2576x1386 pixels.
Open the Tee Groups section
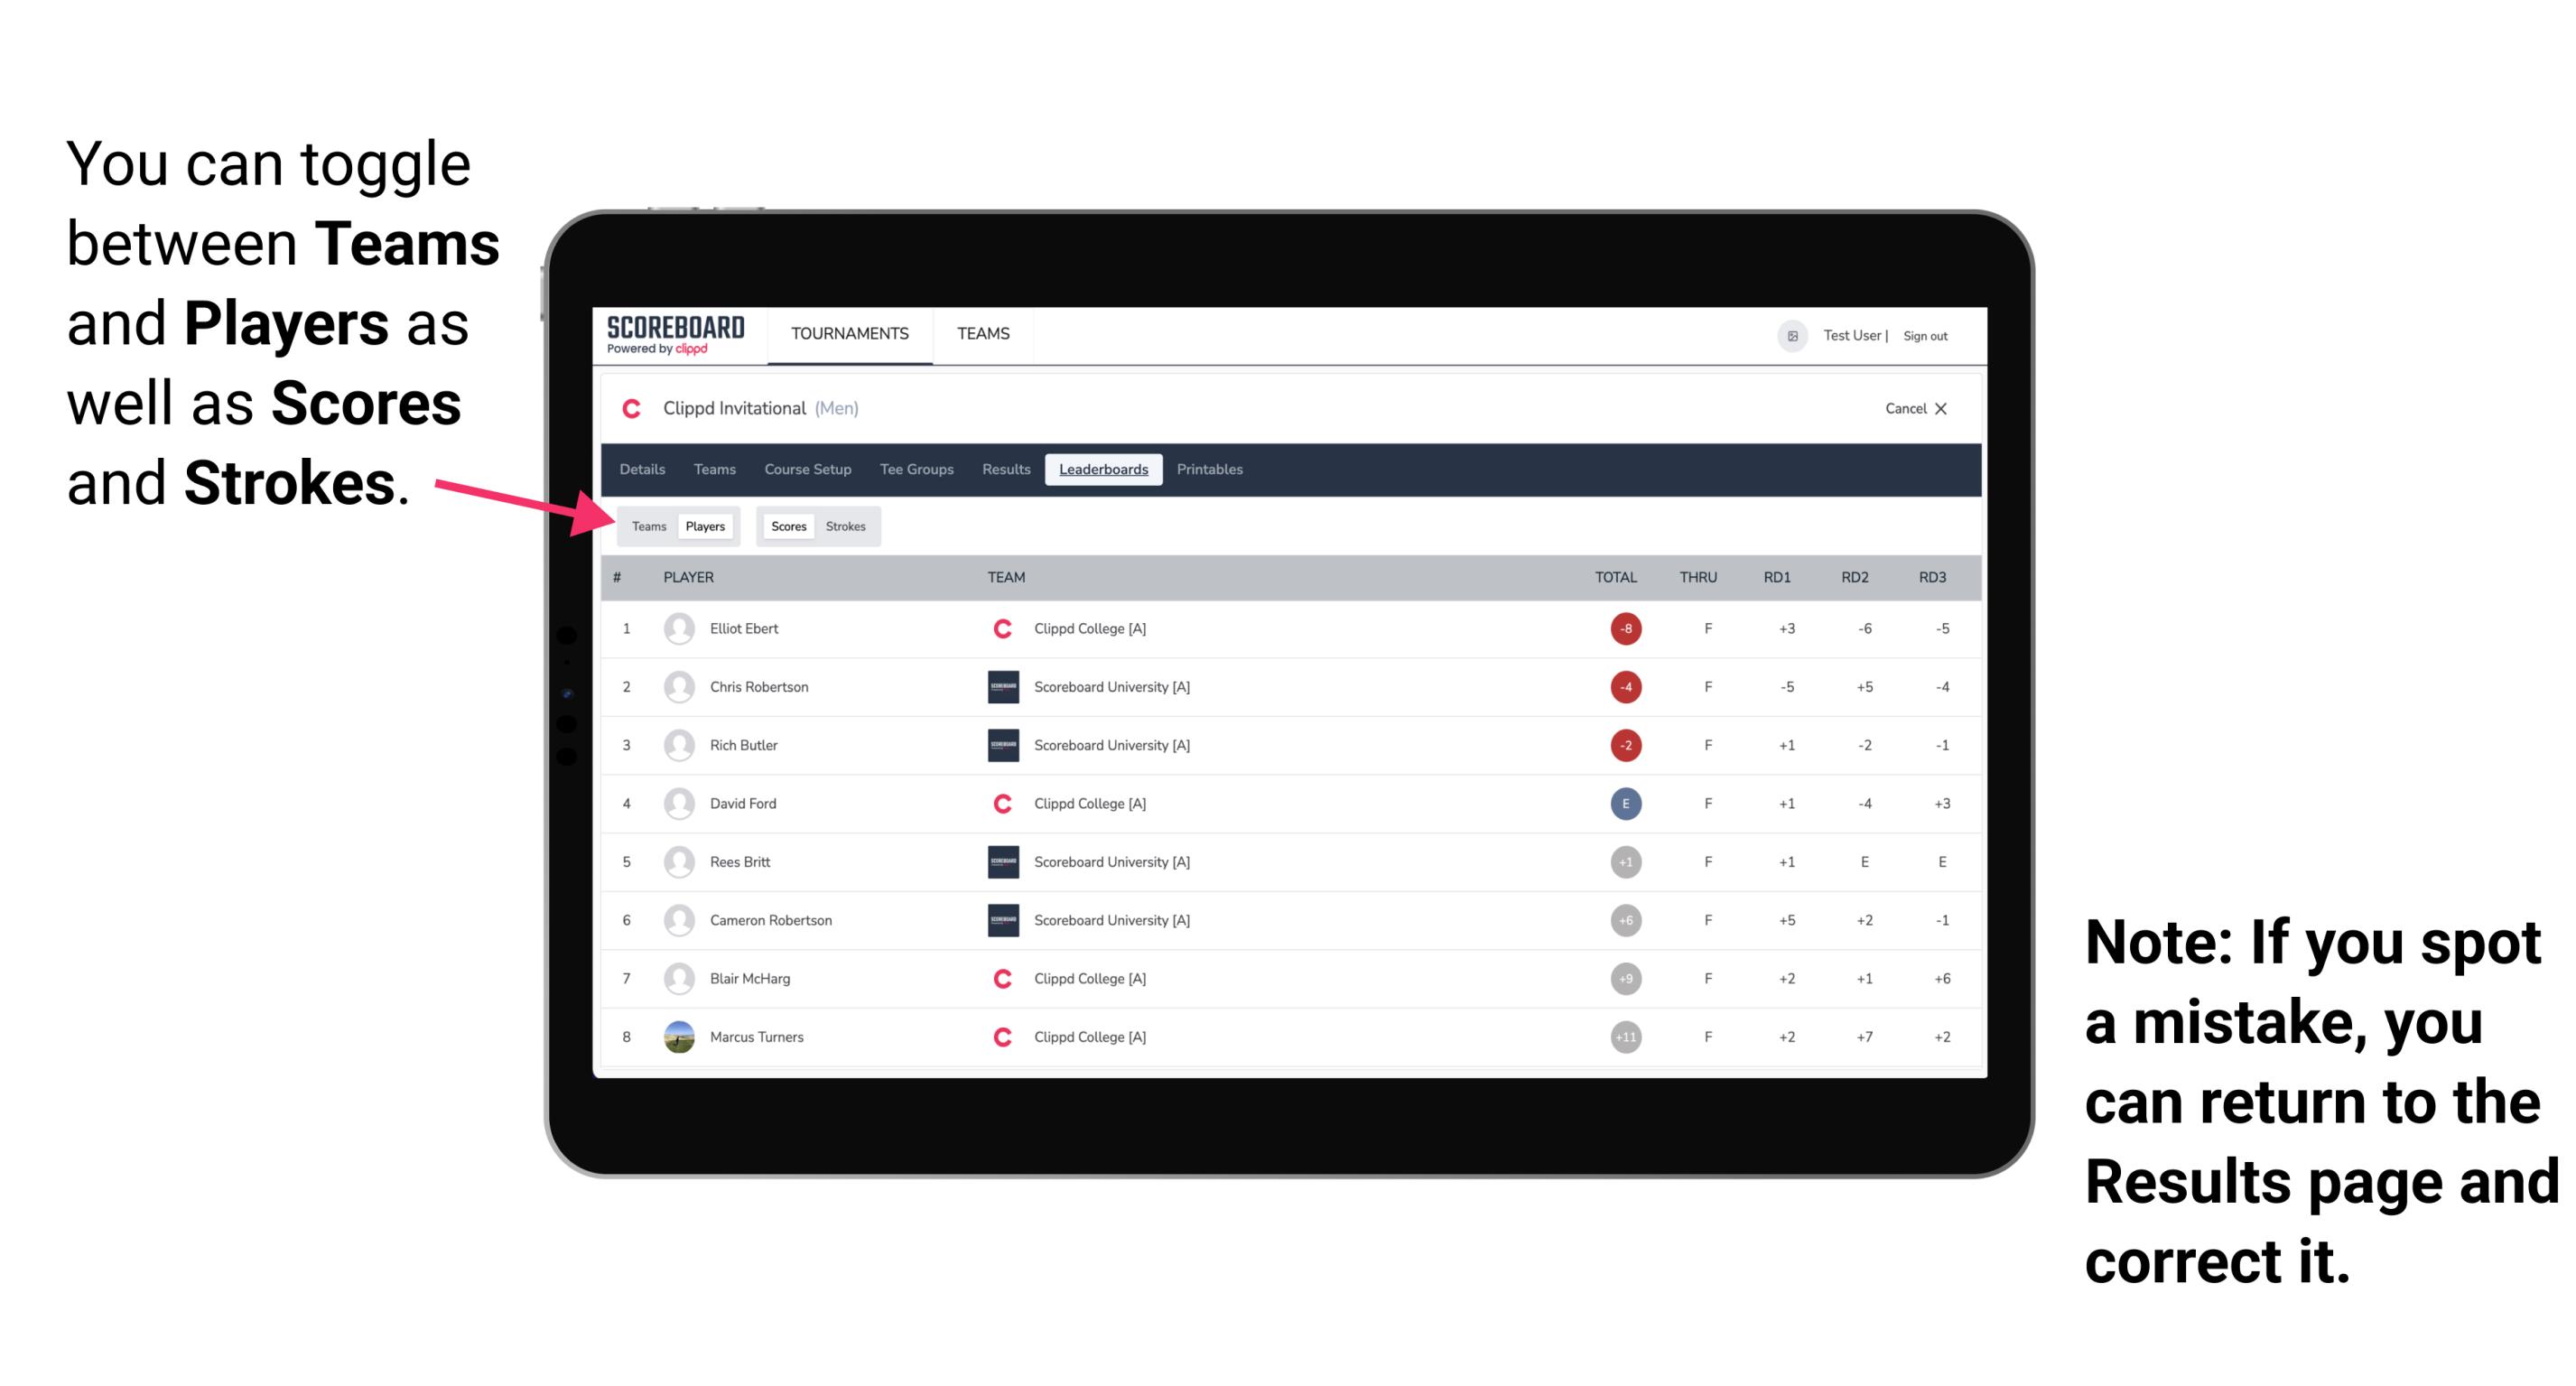pyautogui.click(x=915, y=470)
